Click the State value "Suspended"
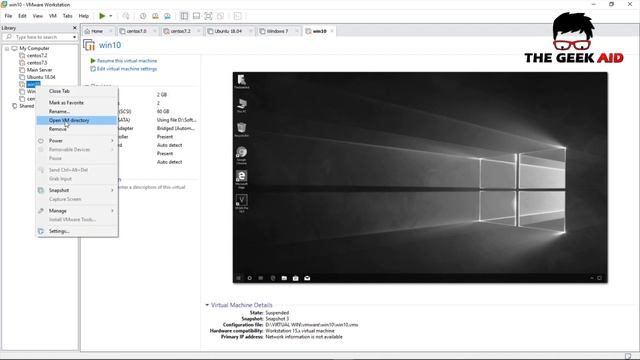The width and height of the screenshot is (640, 360). pos(277,313)
